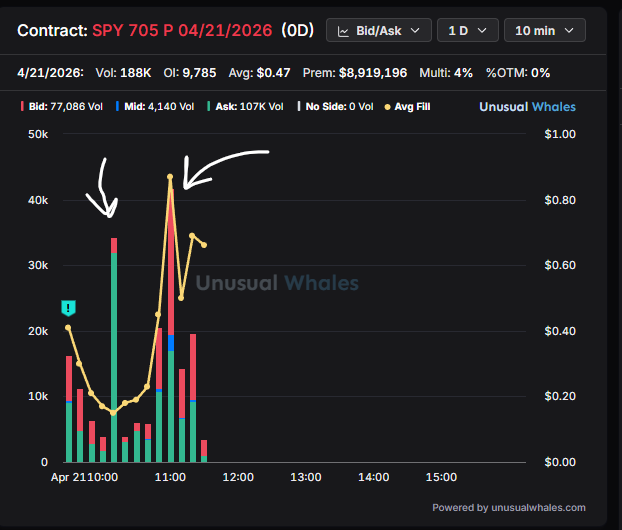Toggle the Ask volume legend item

tap(245, 106)
